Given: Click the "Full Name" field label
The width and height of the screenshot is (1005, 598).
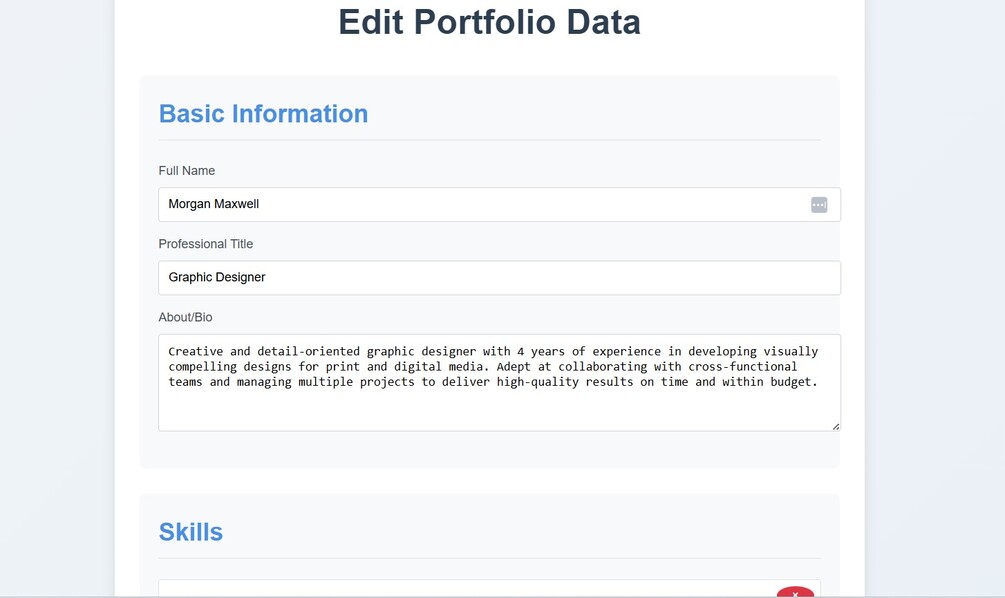Looking at the screenshot, I should (187, 171).
